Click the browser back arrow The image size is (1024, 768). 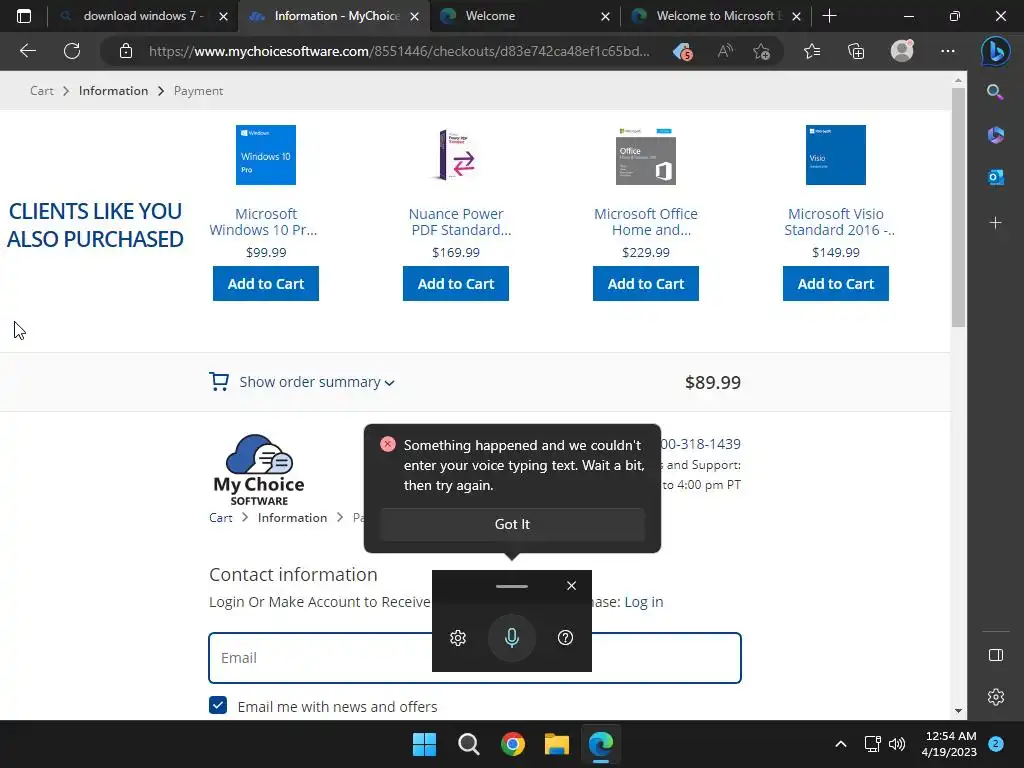pos(27,51)
